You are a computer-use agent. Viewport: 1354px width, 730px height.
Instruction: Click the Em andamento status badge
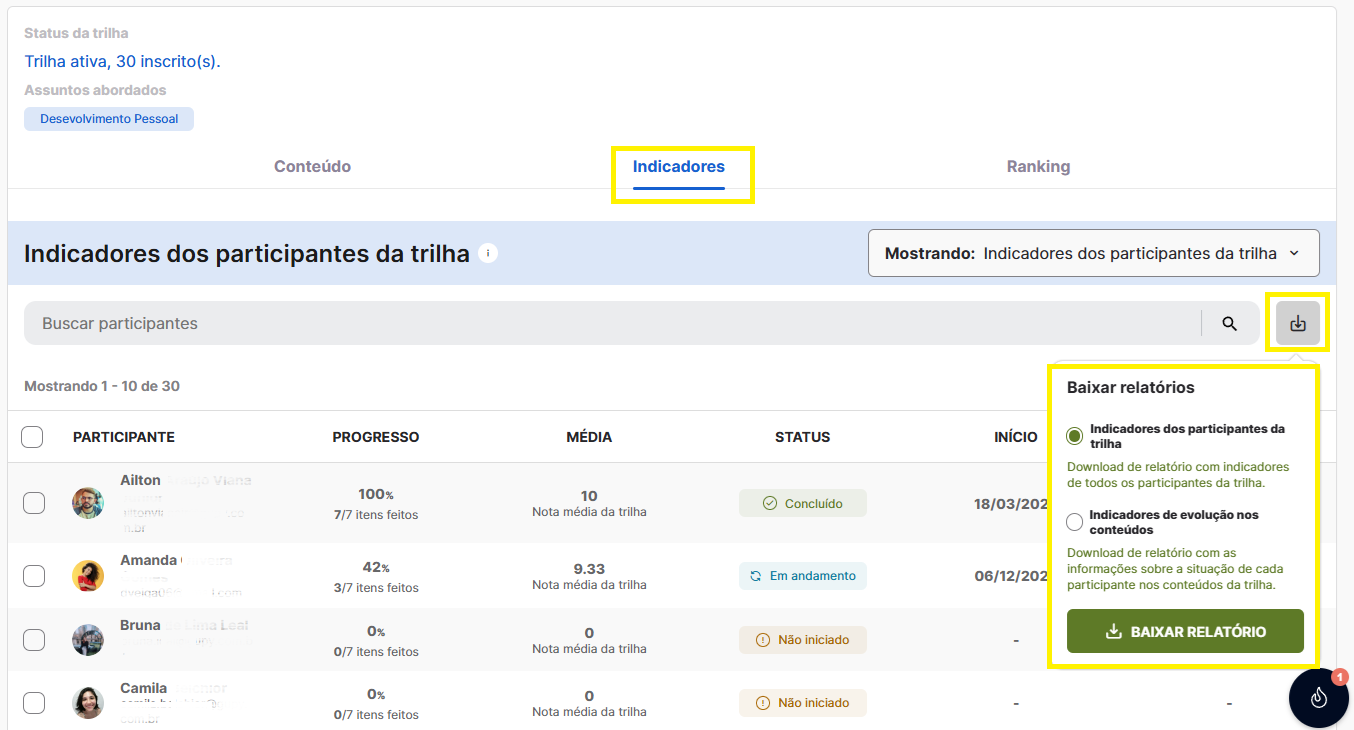point(803,576)
